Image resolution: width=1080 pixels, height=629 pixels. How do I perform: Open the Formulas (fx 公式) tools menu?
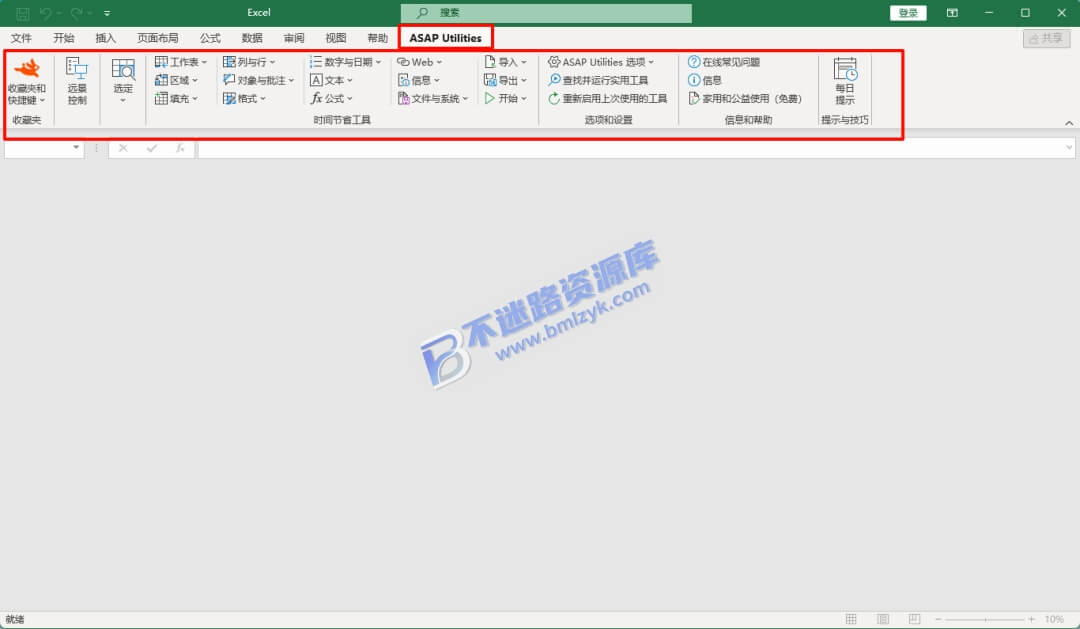[331, 99]
